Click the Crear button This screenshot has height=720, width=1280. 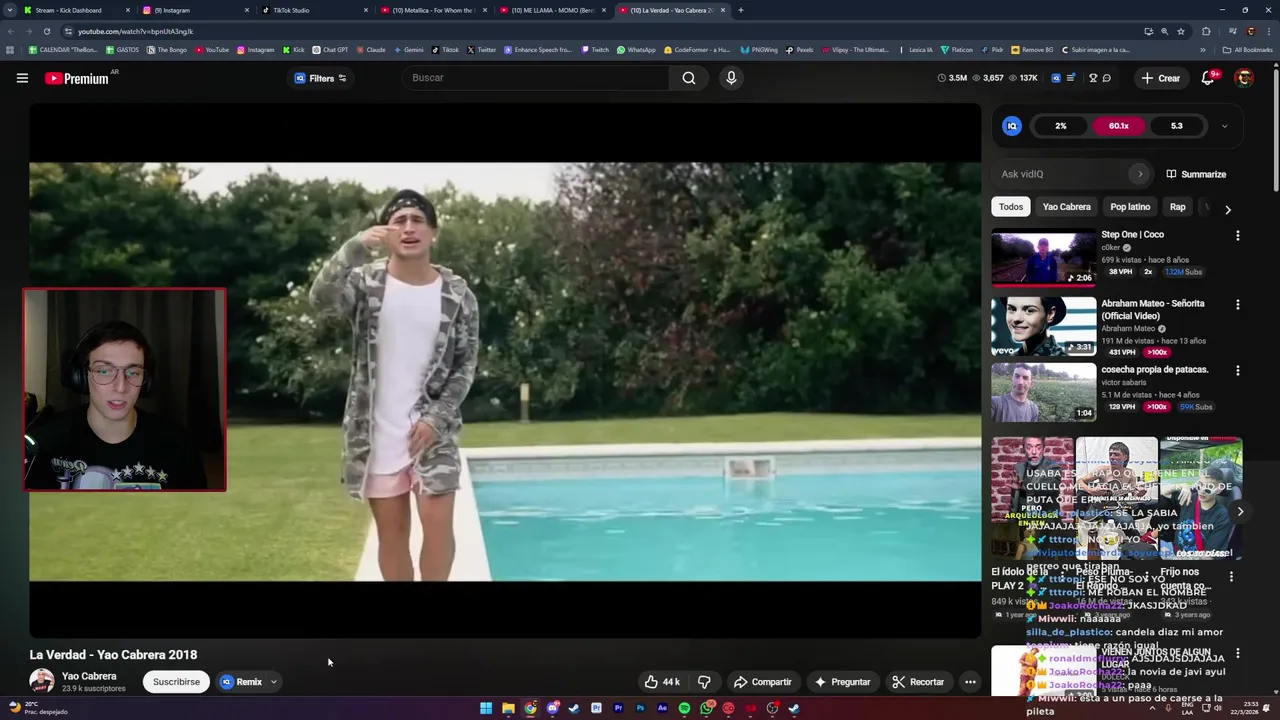click(1161, 78)
